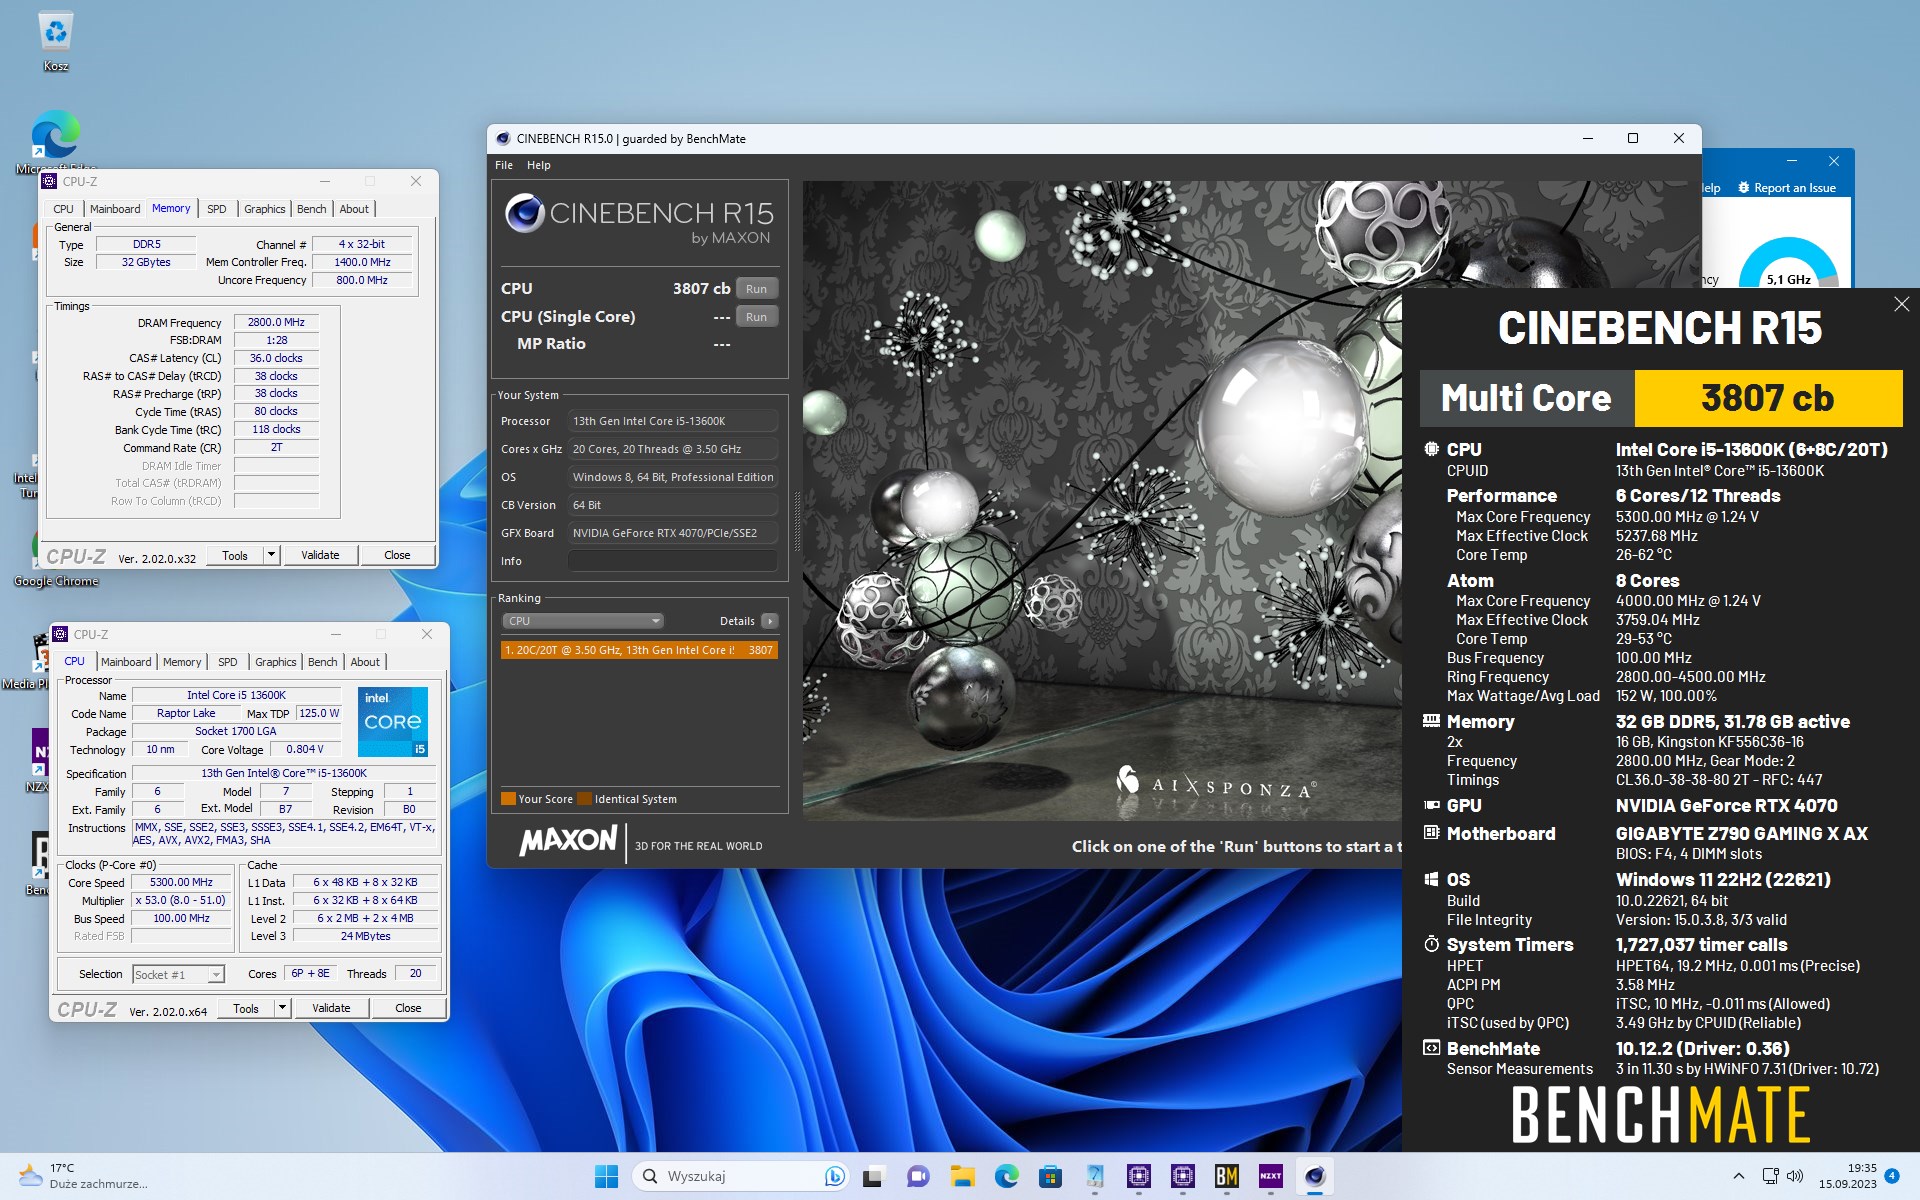Click the Wyszukaj taskbar search field
1920x1200 pixels.
[739, 1176]
